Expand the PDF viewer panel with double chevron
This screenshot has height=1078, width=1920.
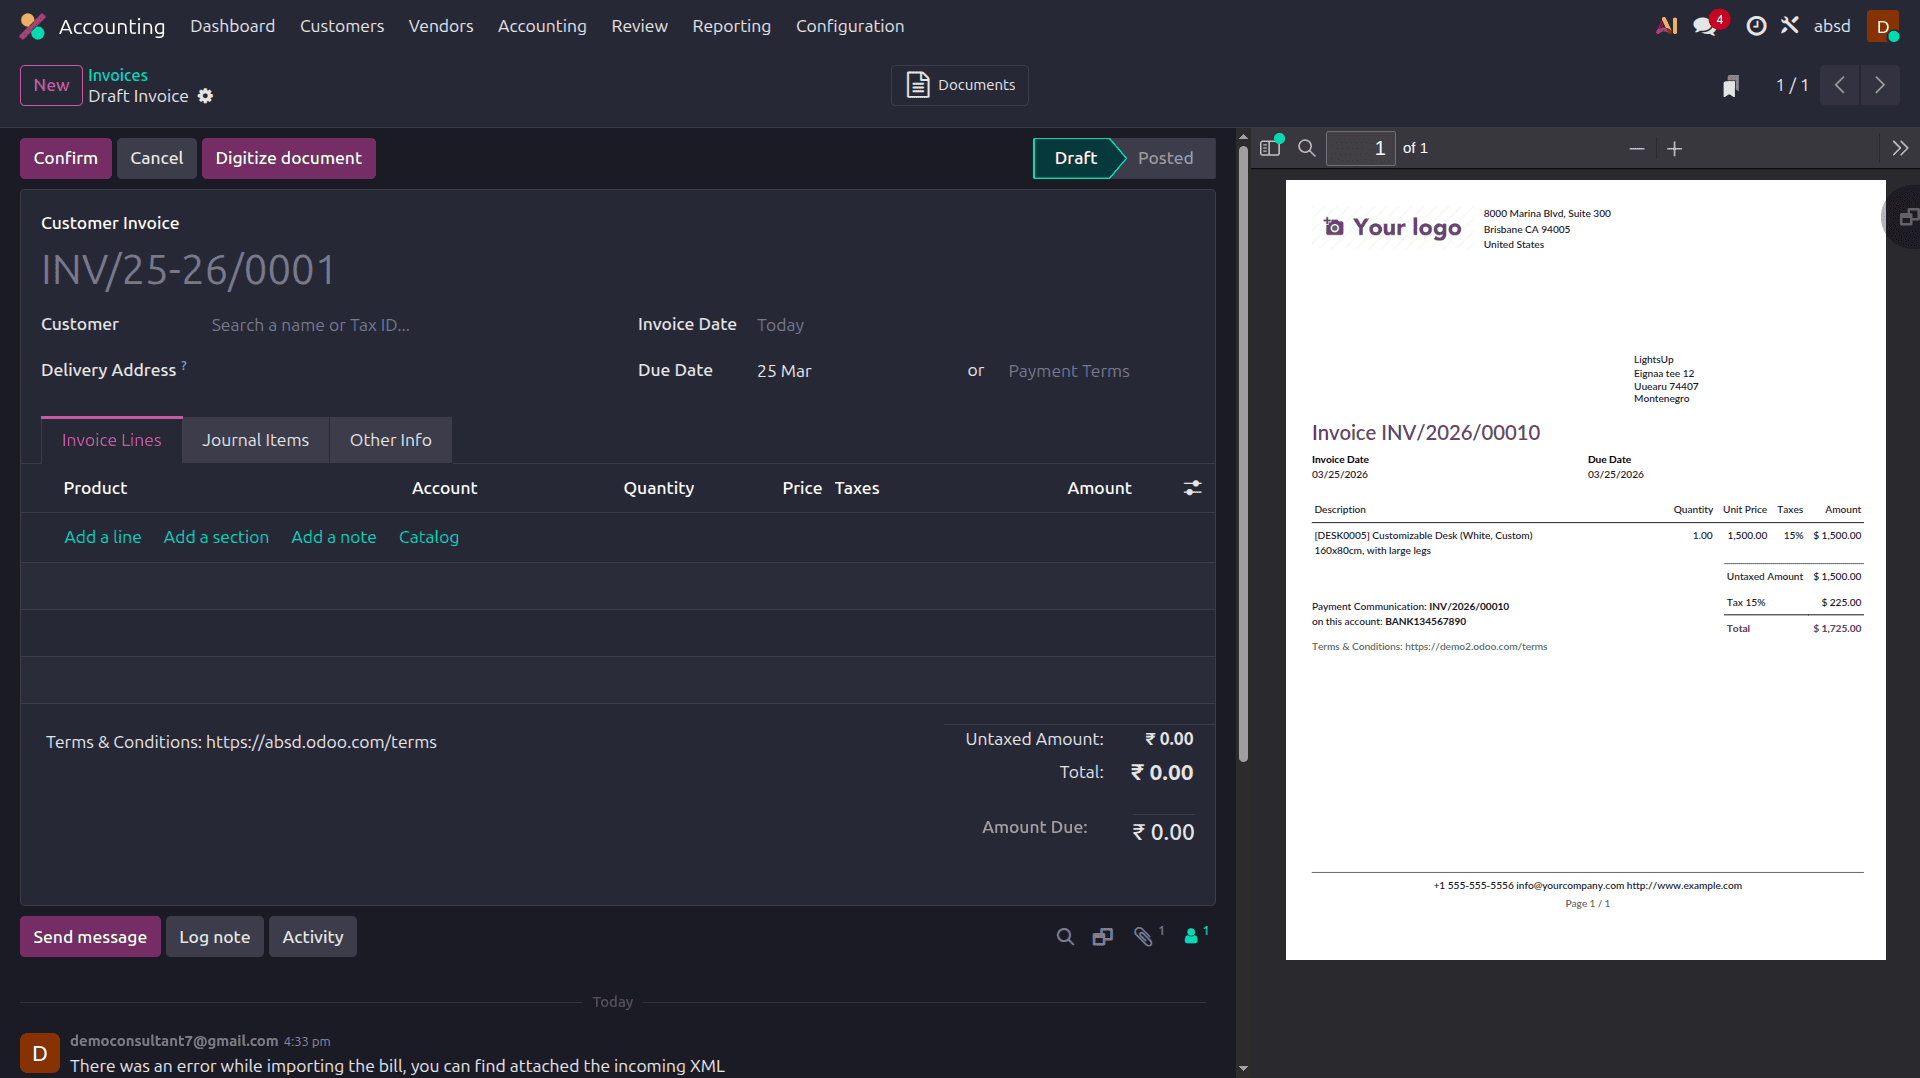click(1899, 147)
